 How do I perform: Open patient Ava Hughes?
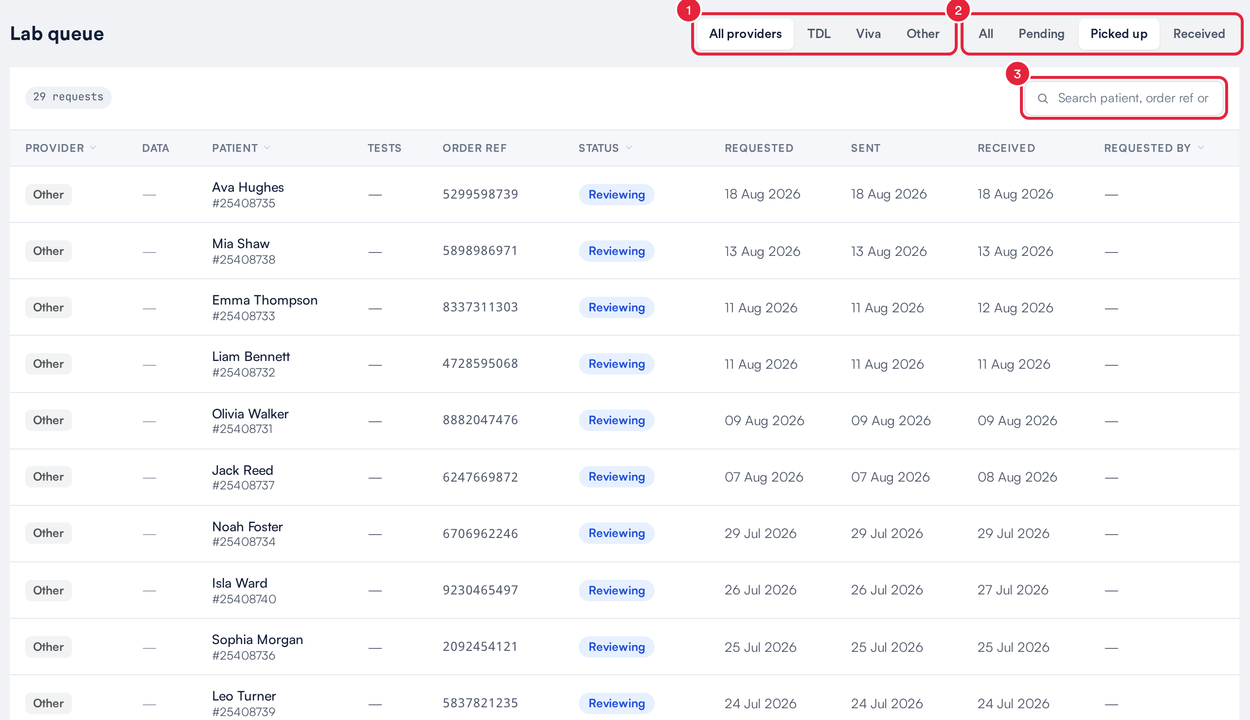pyautogui.click(x=248, y=187)
